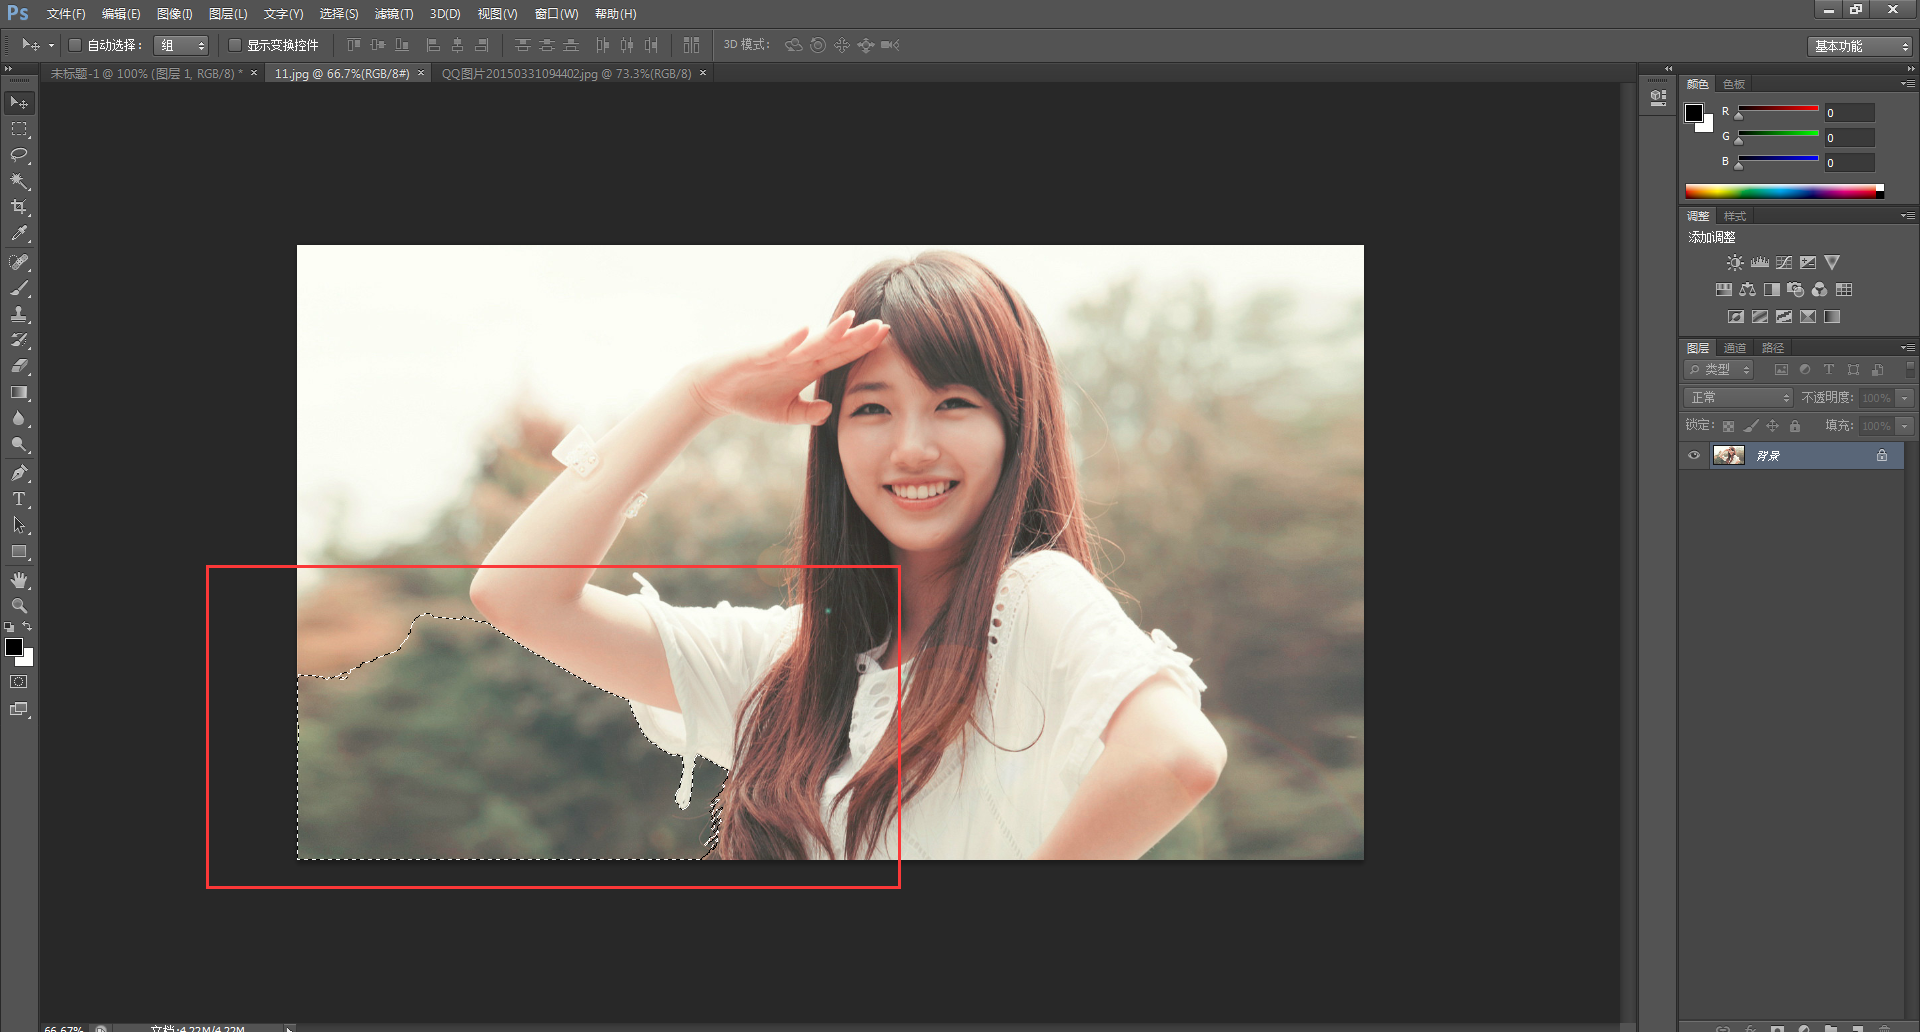Image resolution: width=1920 pixels, height=1032 pixels.
Task: Select the Horizontal Type tool
Action: (x=19, y=499)
